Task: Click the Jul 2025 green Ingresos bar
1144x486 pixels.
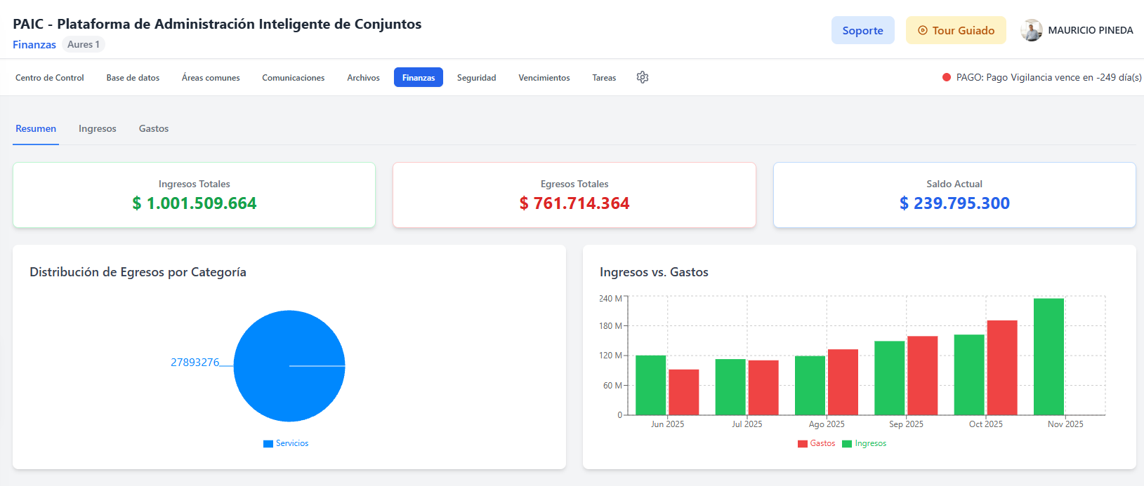Action: [730, 387]
